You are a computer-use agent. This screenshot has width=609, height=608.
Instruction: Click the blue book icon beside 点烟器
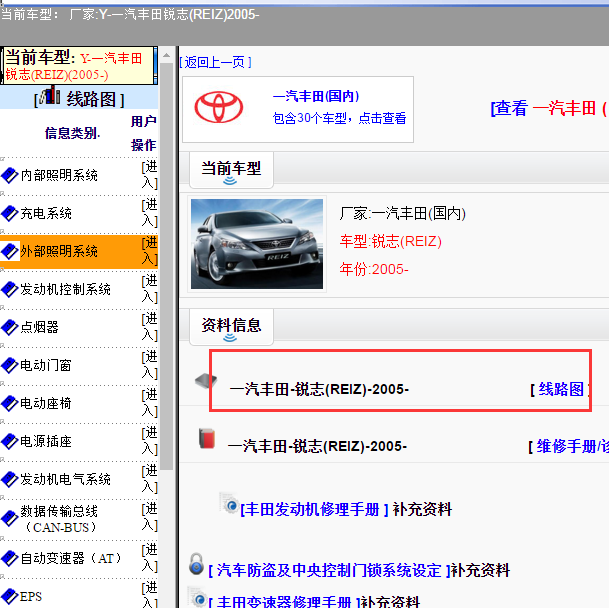pyautogui.click(x=10, y=328)
